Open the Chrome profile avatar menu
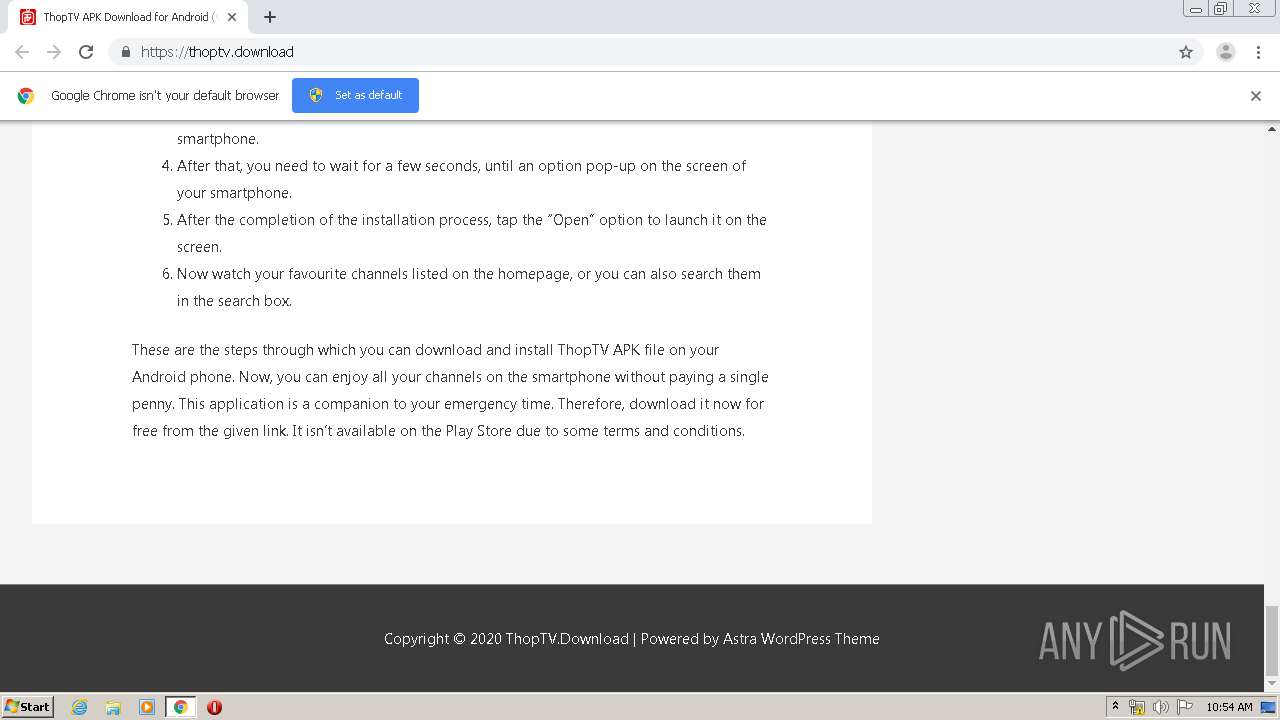Viewport: 1280px width, 720px height. (x=1226, y=52)
